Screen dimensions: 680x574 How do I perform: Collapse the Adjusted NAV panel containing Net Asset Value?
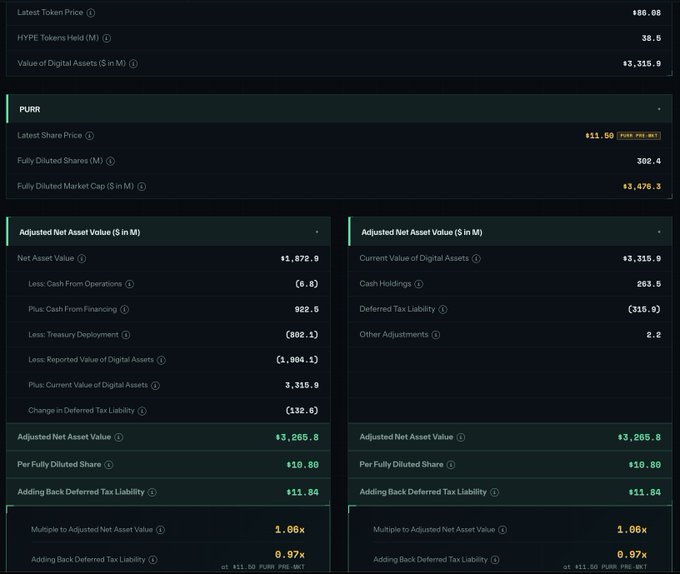[x=317, y=232]
